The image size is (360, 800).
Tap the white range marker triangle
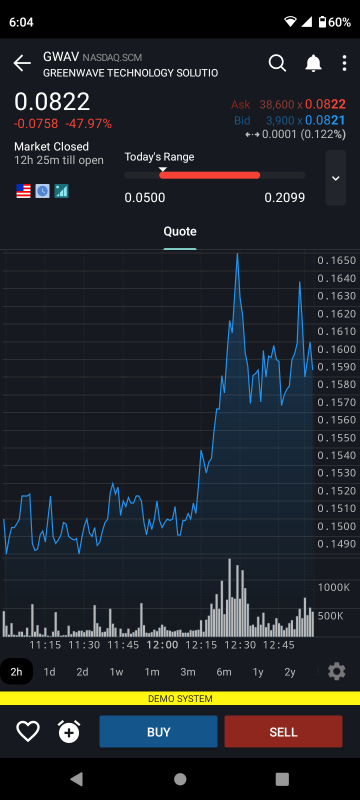pyautogui.click(x=163, y=169)
